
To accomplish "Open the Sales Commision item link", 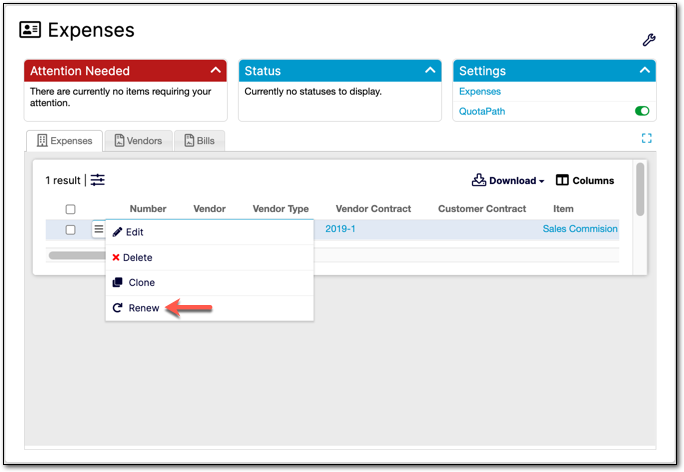I will coord(580,229).
